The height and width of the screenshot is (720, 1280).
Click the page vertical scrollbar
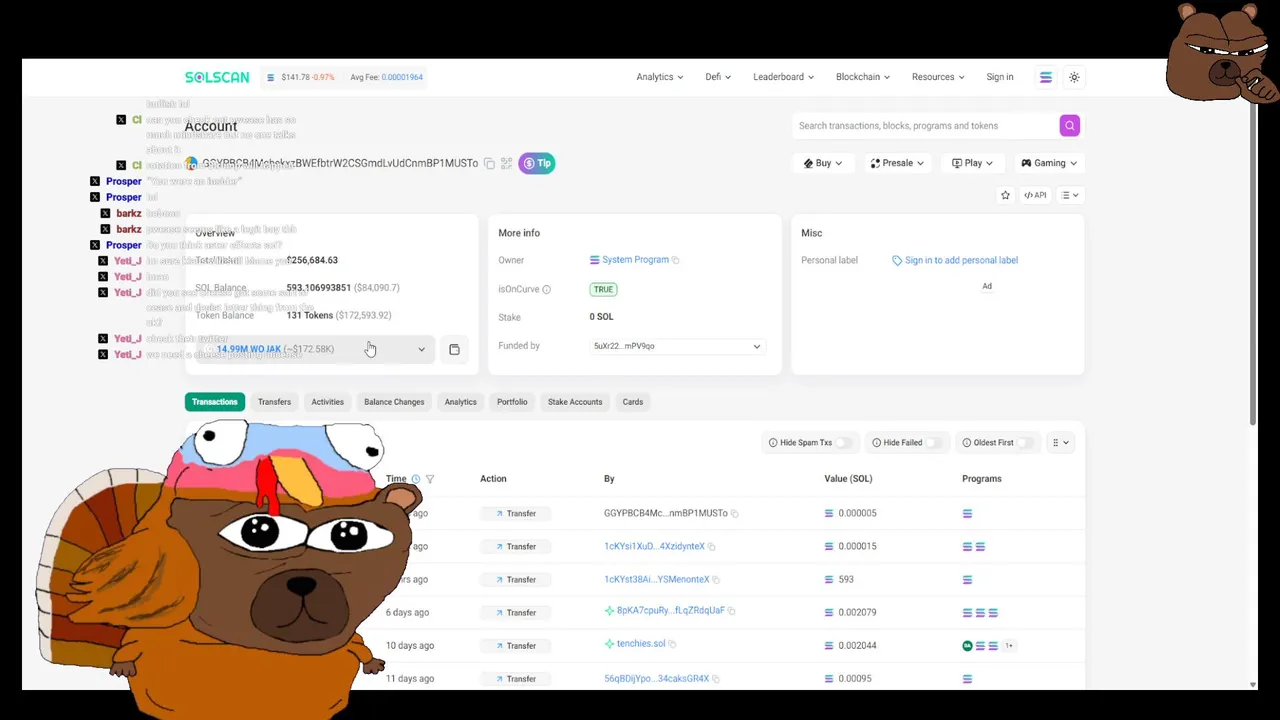(x=1254, y=265)
